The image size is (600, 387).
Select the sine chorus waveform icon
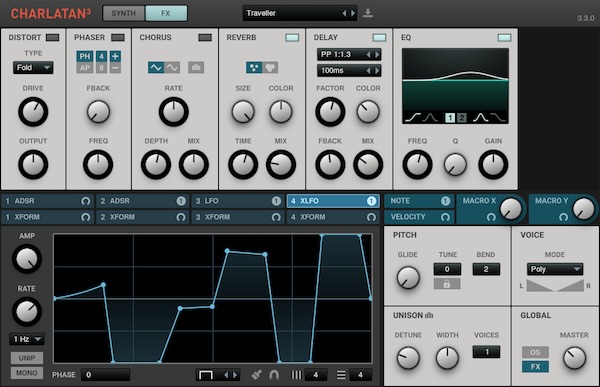[x=156, y=68]
